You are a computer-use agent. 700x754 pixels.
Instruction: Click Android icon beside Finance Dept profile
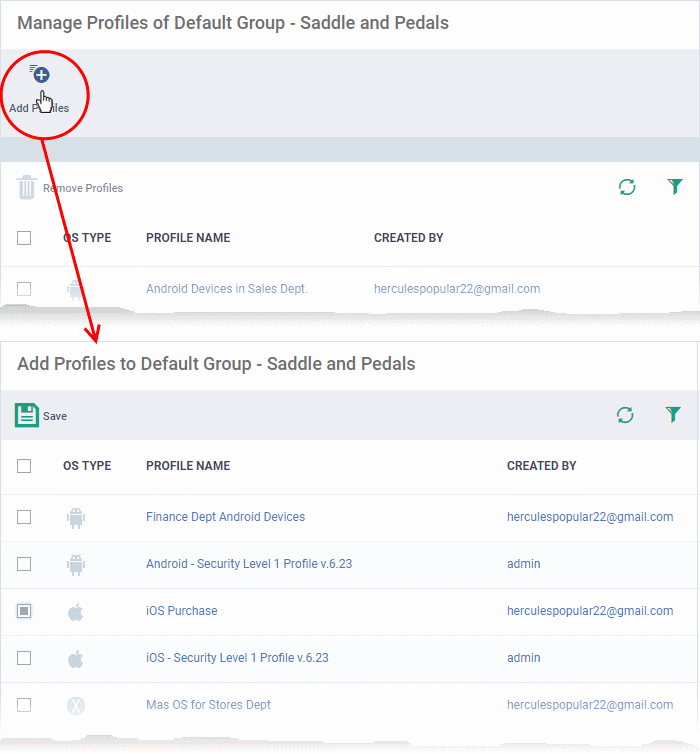pos(76,518)
